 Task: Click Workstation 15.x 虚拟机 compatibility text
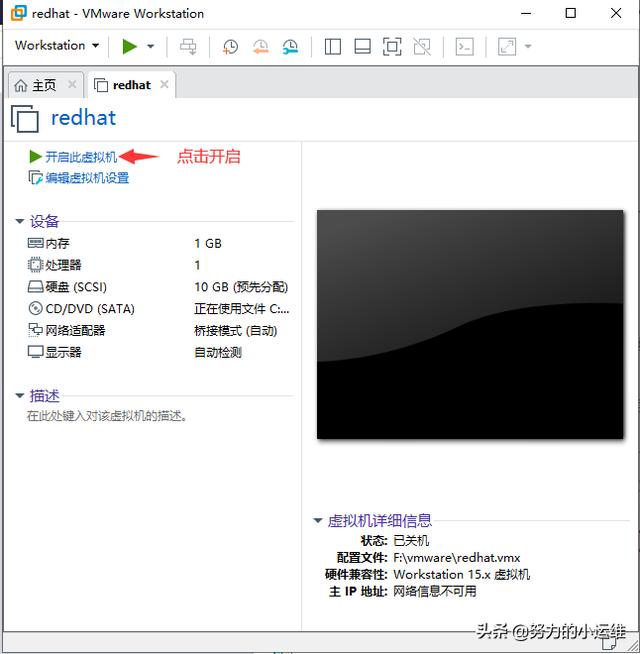pyautogui.click(x=461, y=574)
